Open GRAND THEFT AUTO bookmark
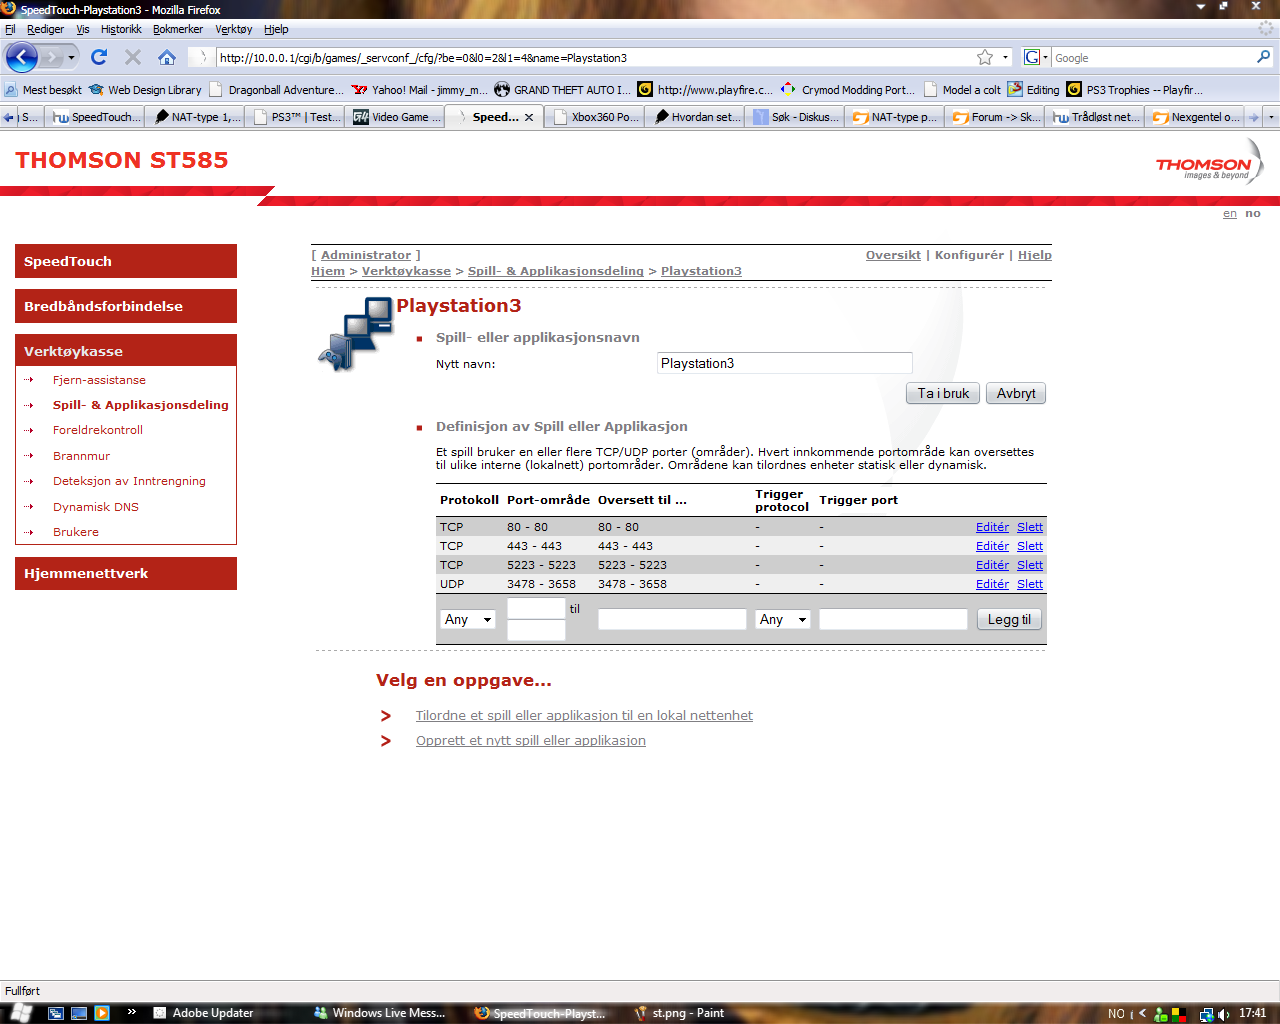The image size is (1280, 1024). point(563,90)
